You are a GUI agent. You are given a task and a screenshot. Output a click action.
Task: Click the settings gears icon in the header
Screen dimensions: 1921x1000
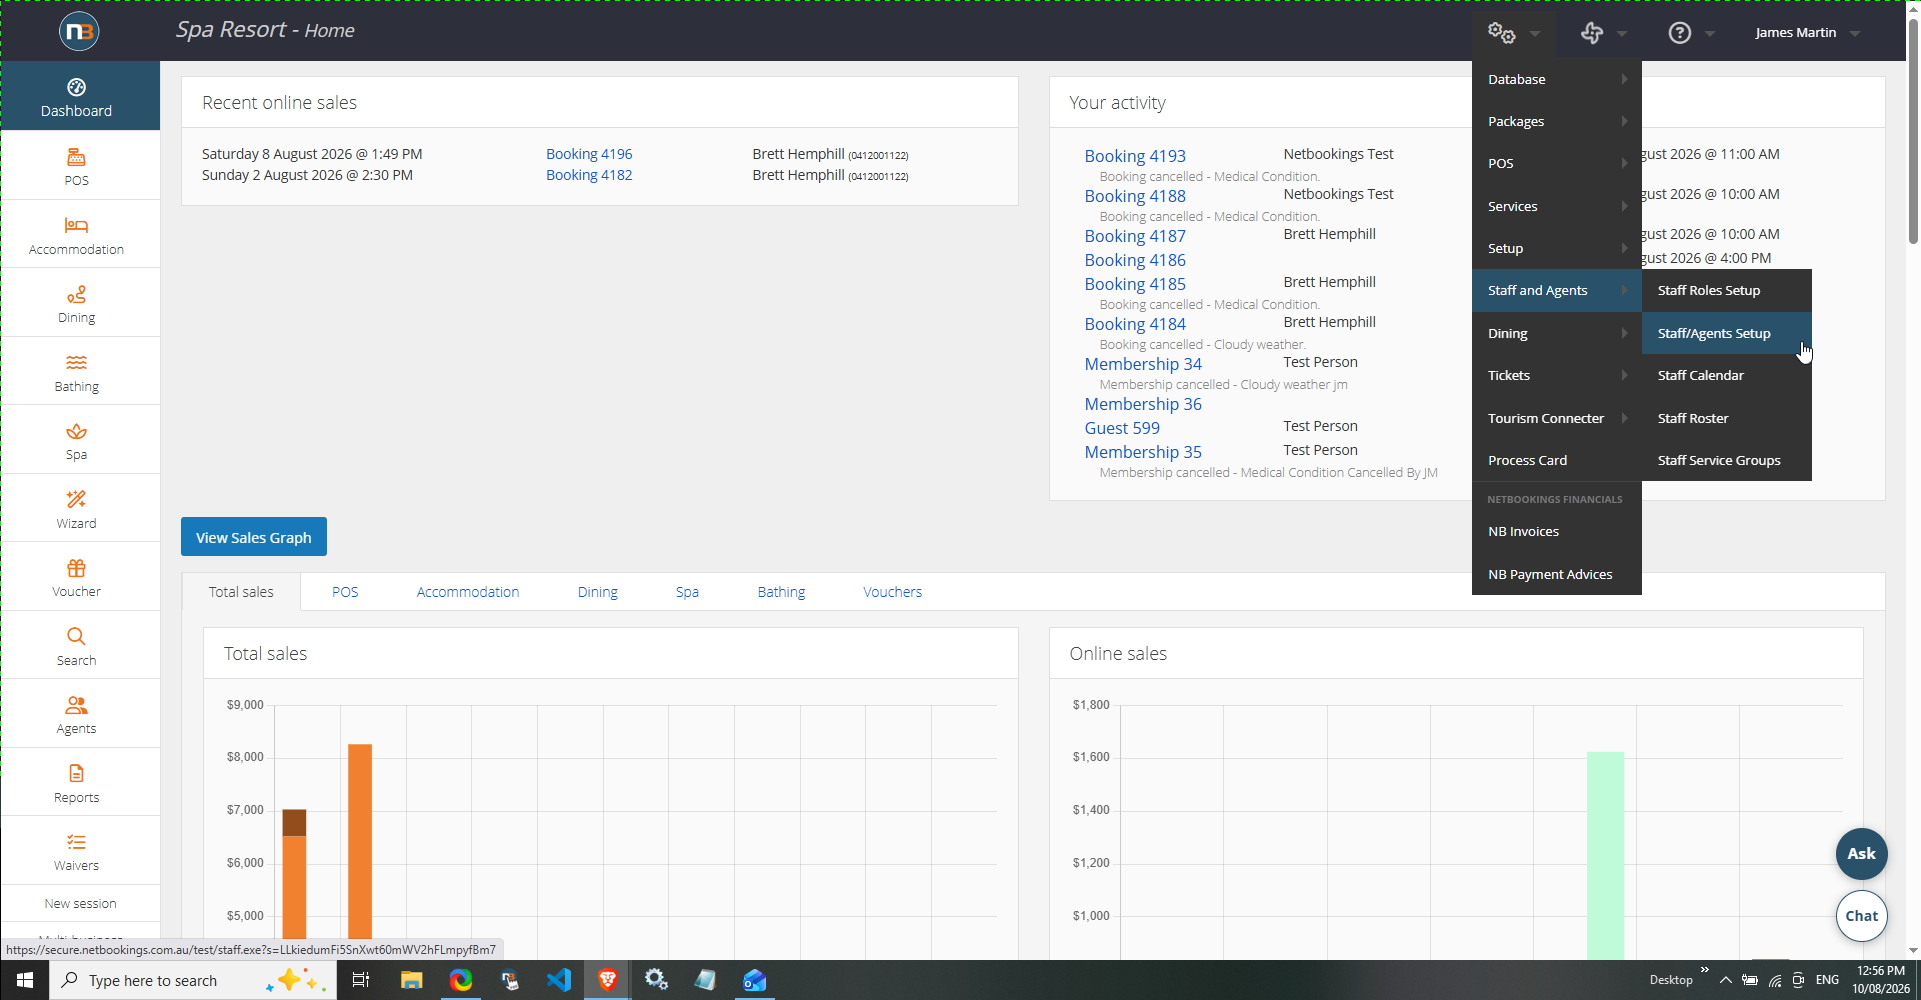click(x=1502, y=33)
